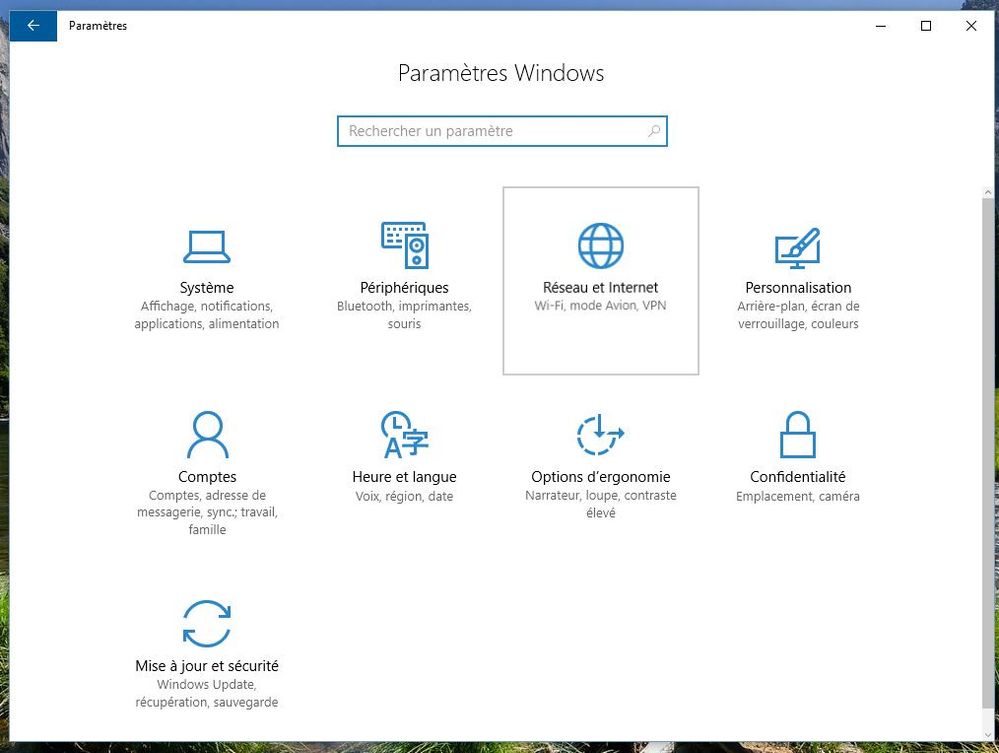Viewport: 999px width, 753px height.
Task: Click the Options d'ergonomie dashed clock icon
Action: click(x=600, y=435)
